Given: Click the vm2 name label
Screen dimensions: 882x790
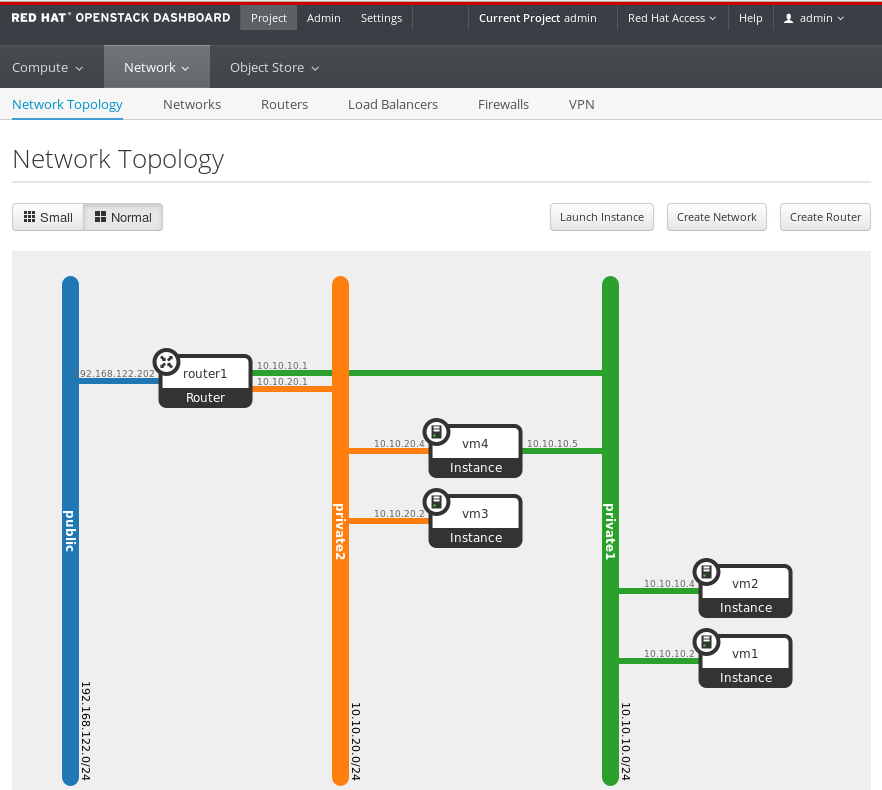Looking at the screenshot, I should coord(745,583).
